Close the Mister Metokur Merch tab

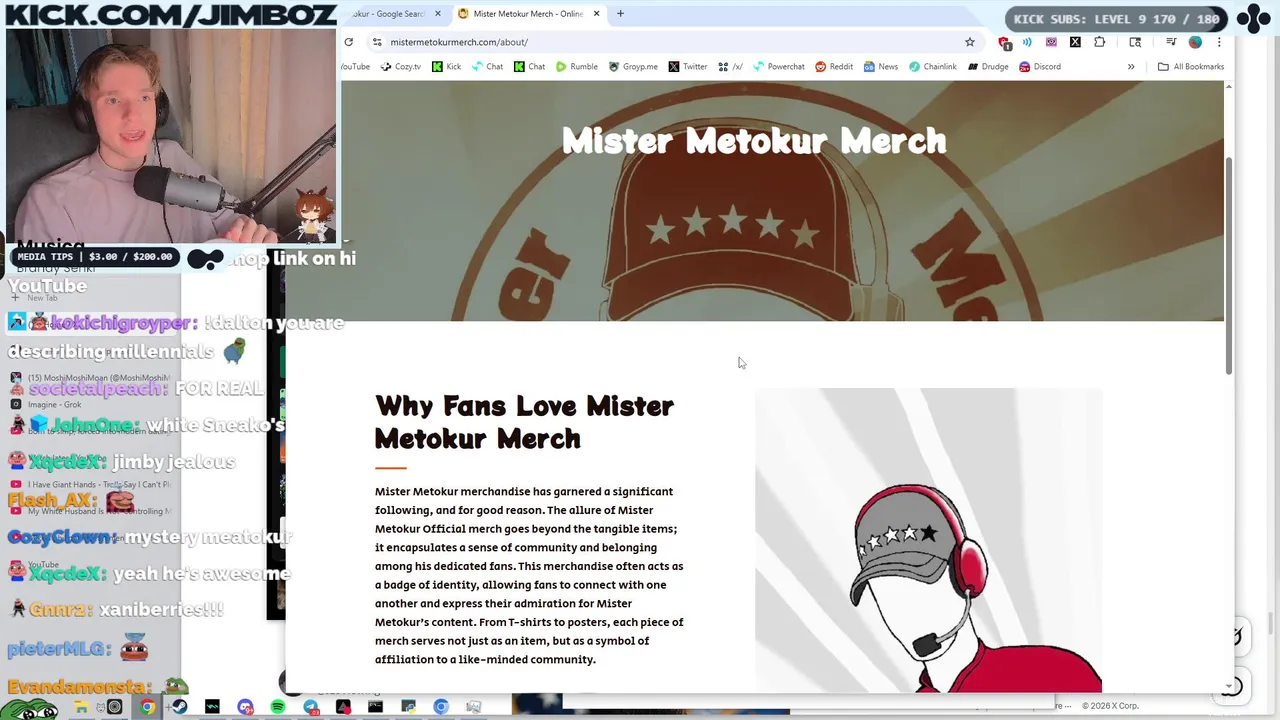point(597,14)
